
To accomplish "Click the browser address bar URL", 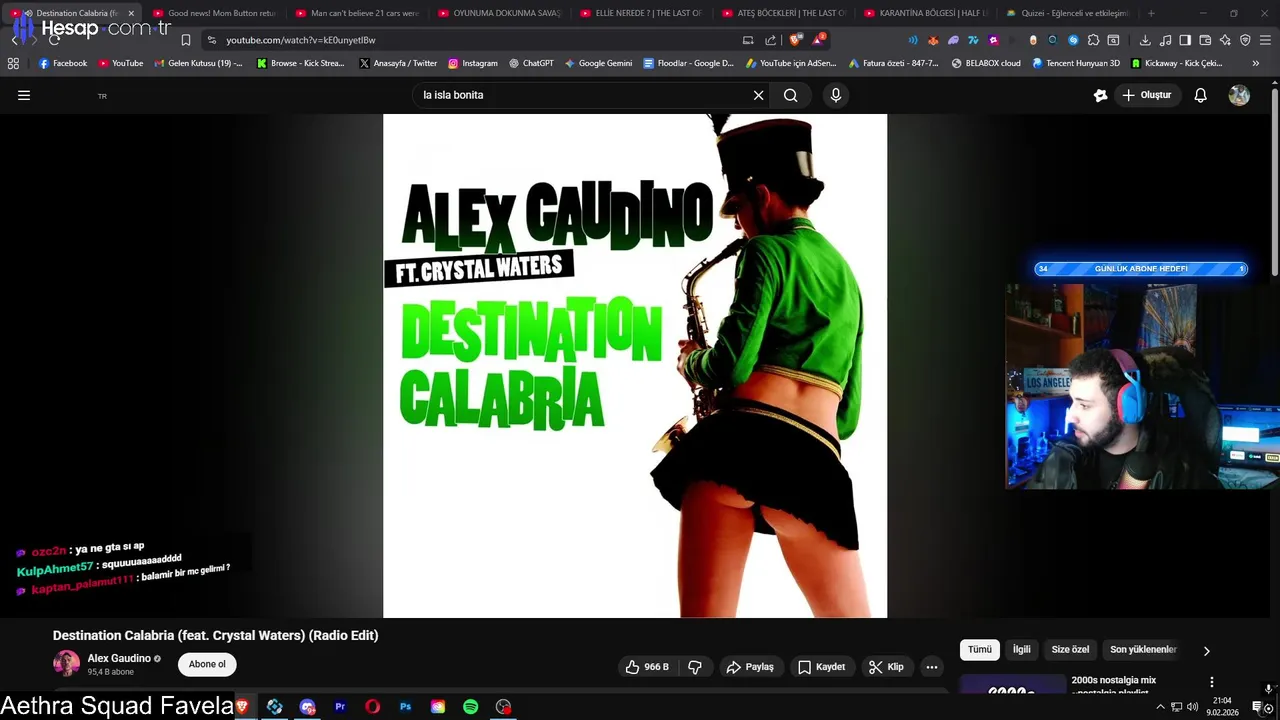I will [x=301, y=40].
